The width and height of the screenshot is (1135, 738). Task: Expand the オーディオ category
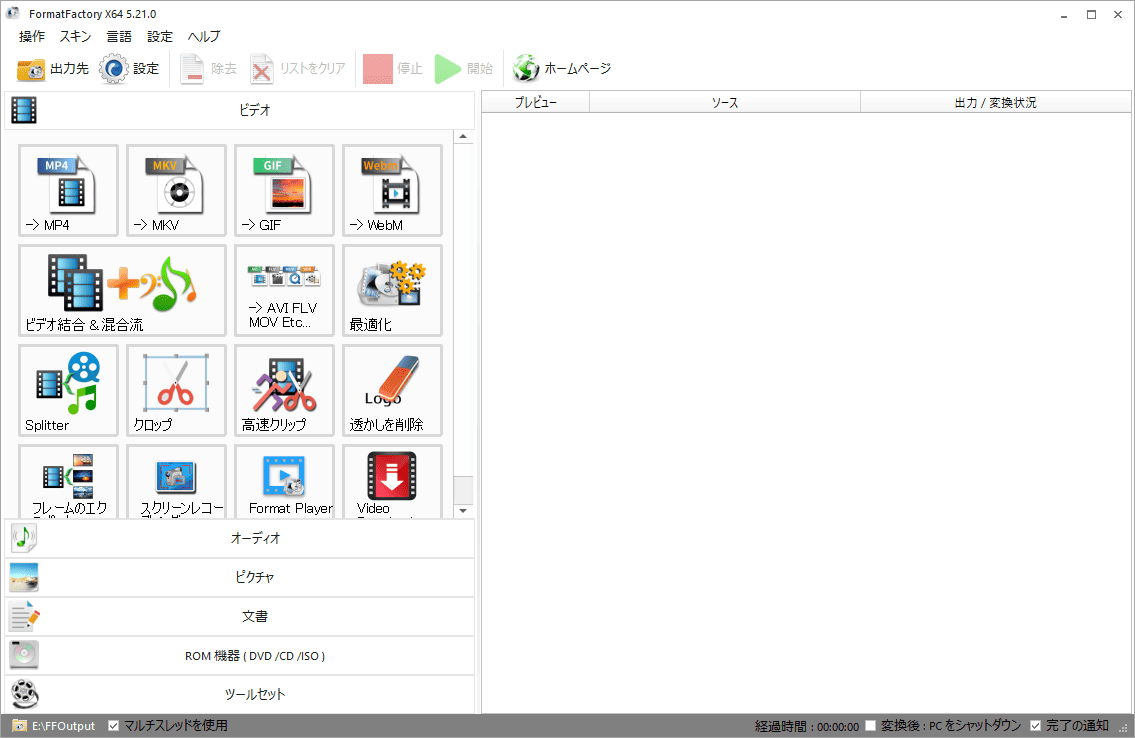click(240, 538)
